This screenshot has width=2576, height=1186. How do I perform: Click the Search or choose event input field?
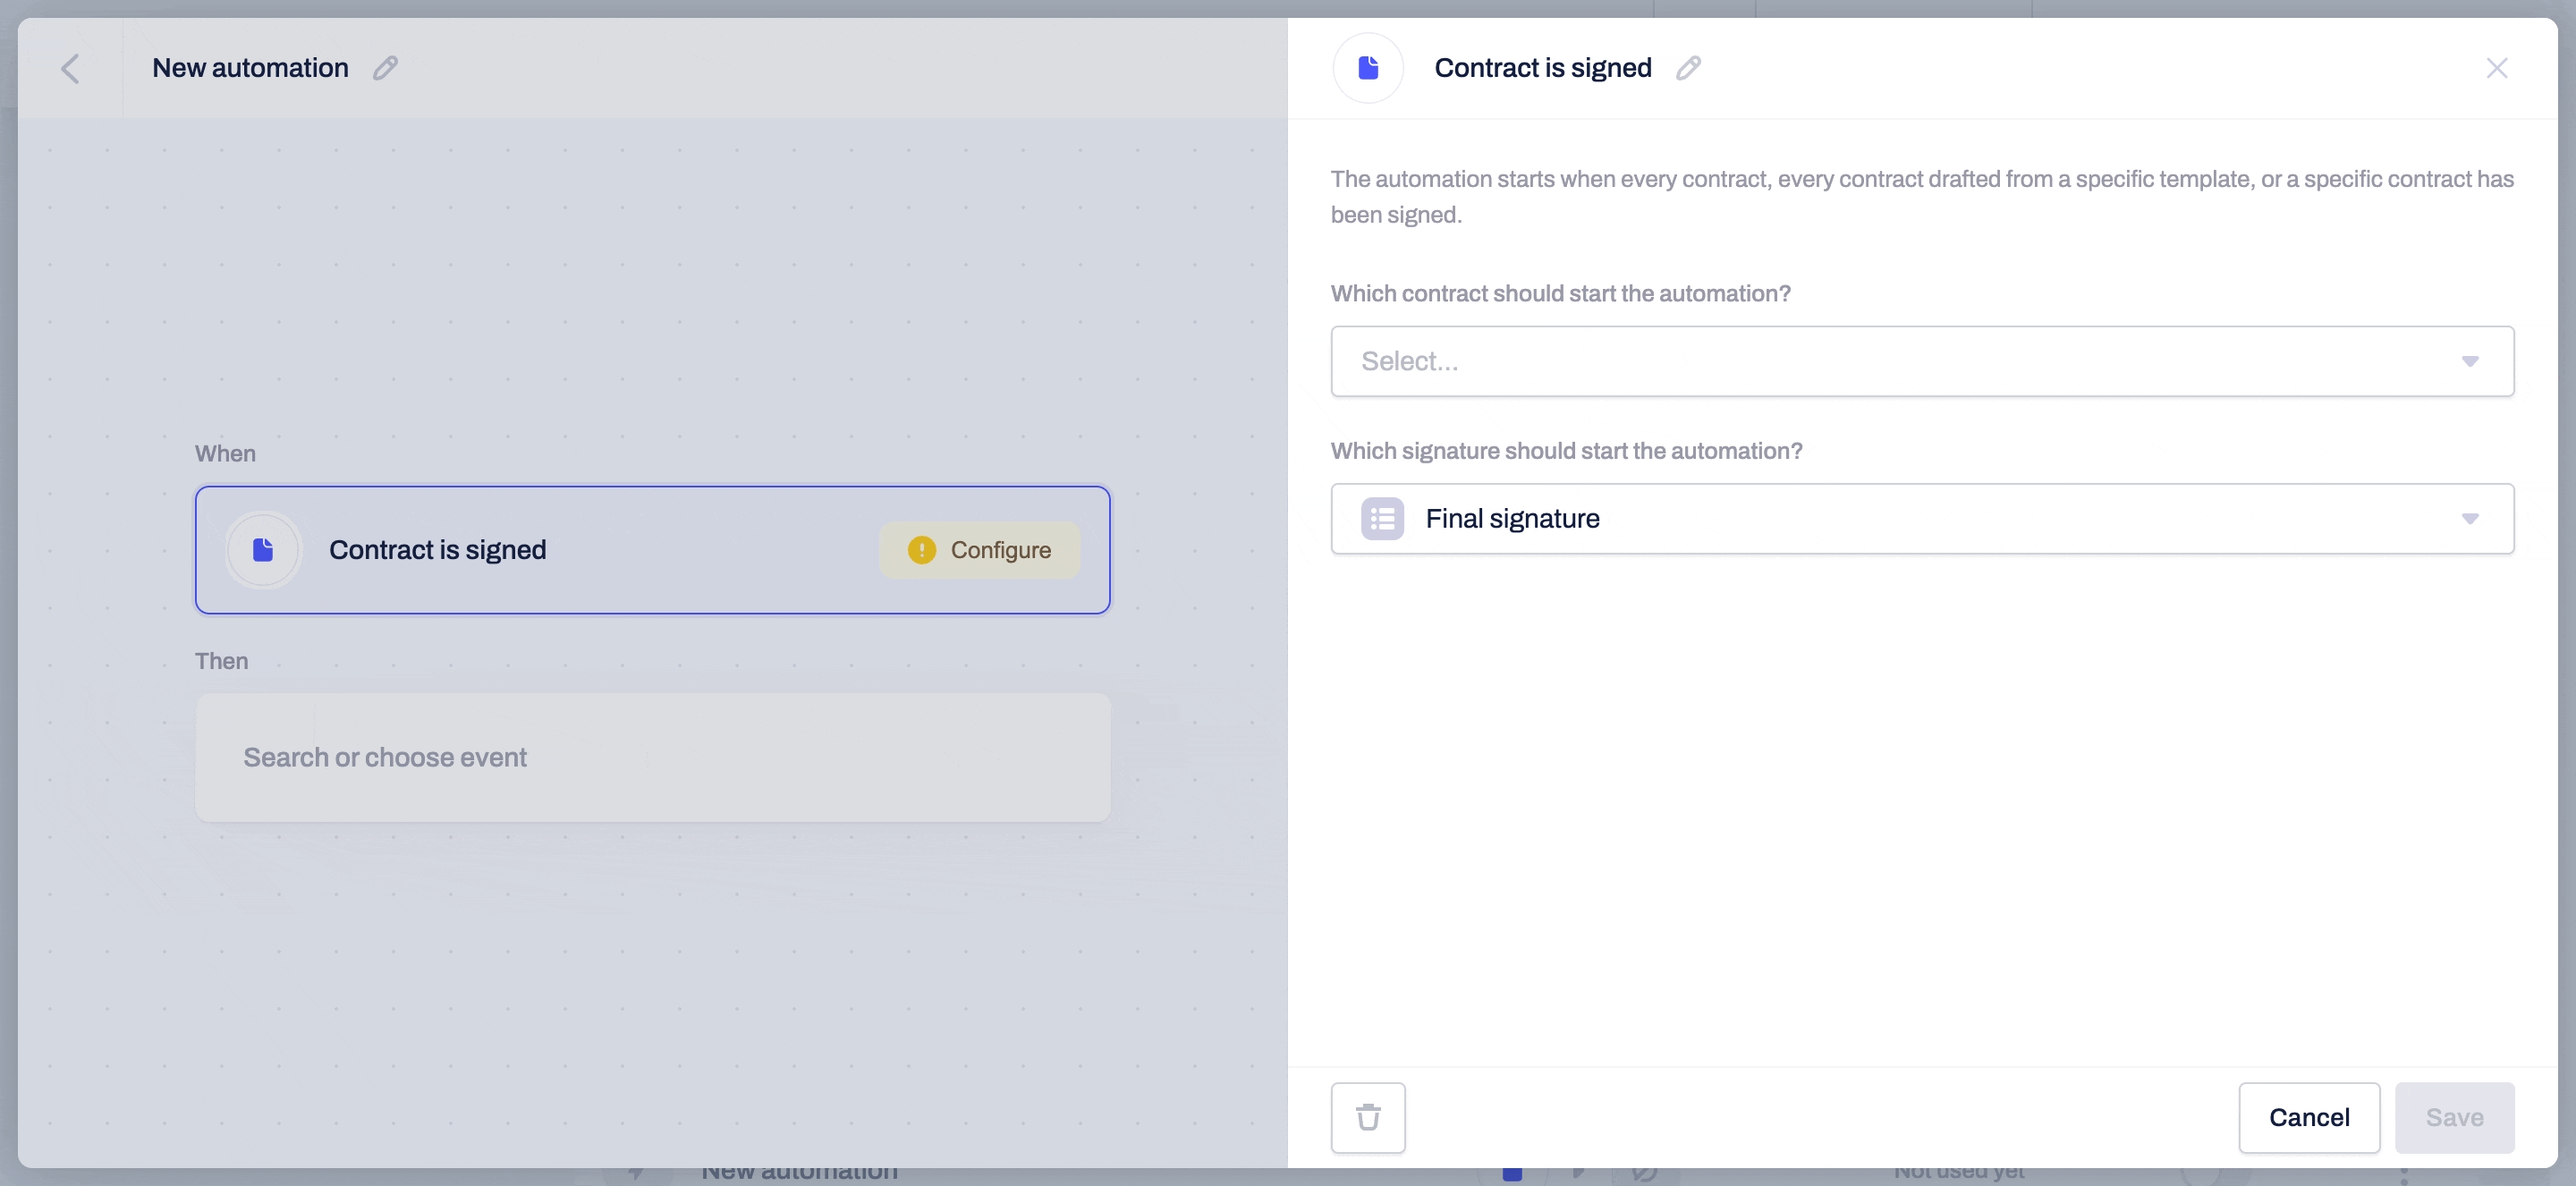tap(654, 758)
